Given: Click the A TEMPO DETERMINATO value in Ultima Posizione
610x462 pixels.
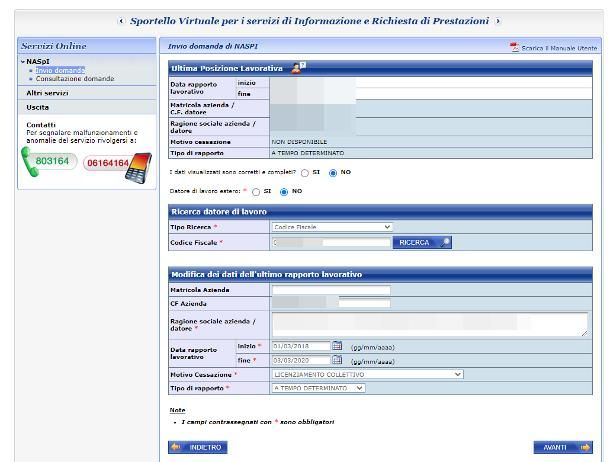Looking at the screenshot, I should [x=308, y=153].
